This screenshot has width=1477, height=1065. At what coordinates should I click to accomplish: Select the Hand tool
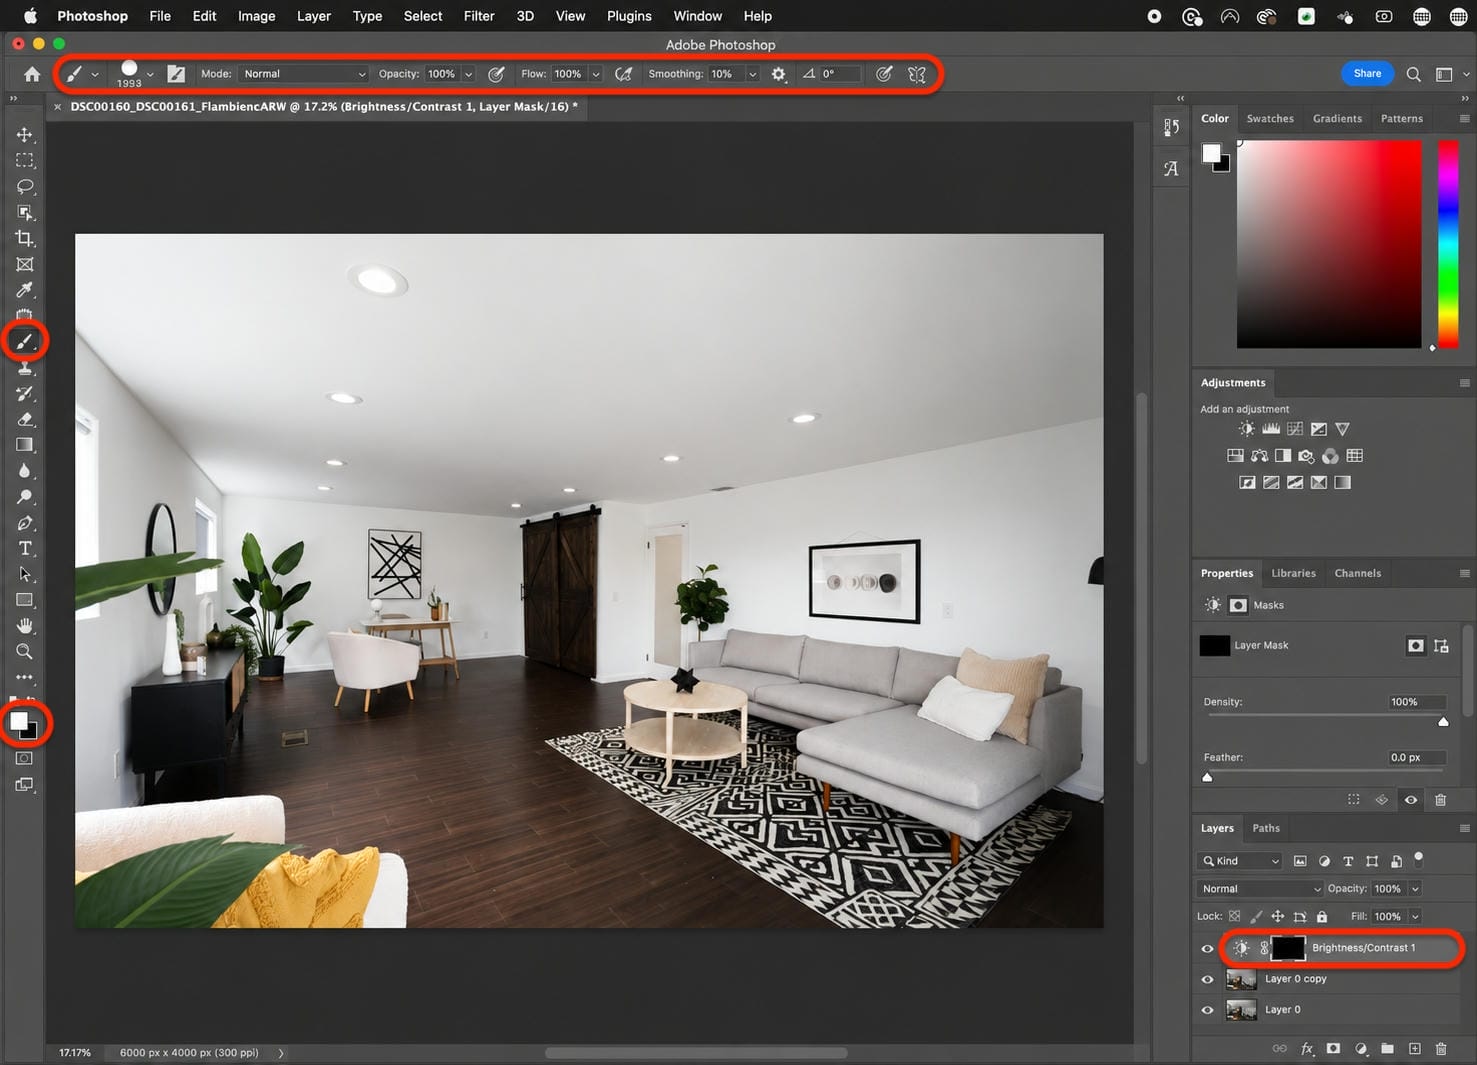[x=25, y=626]
